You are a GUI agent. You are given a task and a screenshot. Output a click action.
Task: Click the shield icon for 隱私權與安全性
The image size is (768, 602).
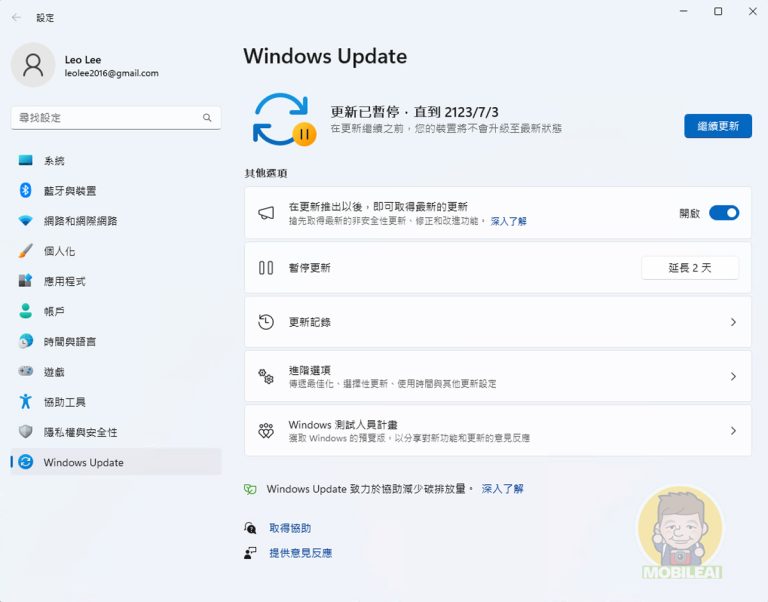point(25,432)
